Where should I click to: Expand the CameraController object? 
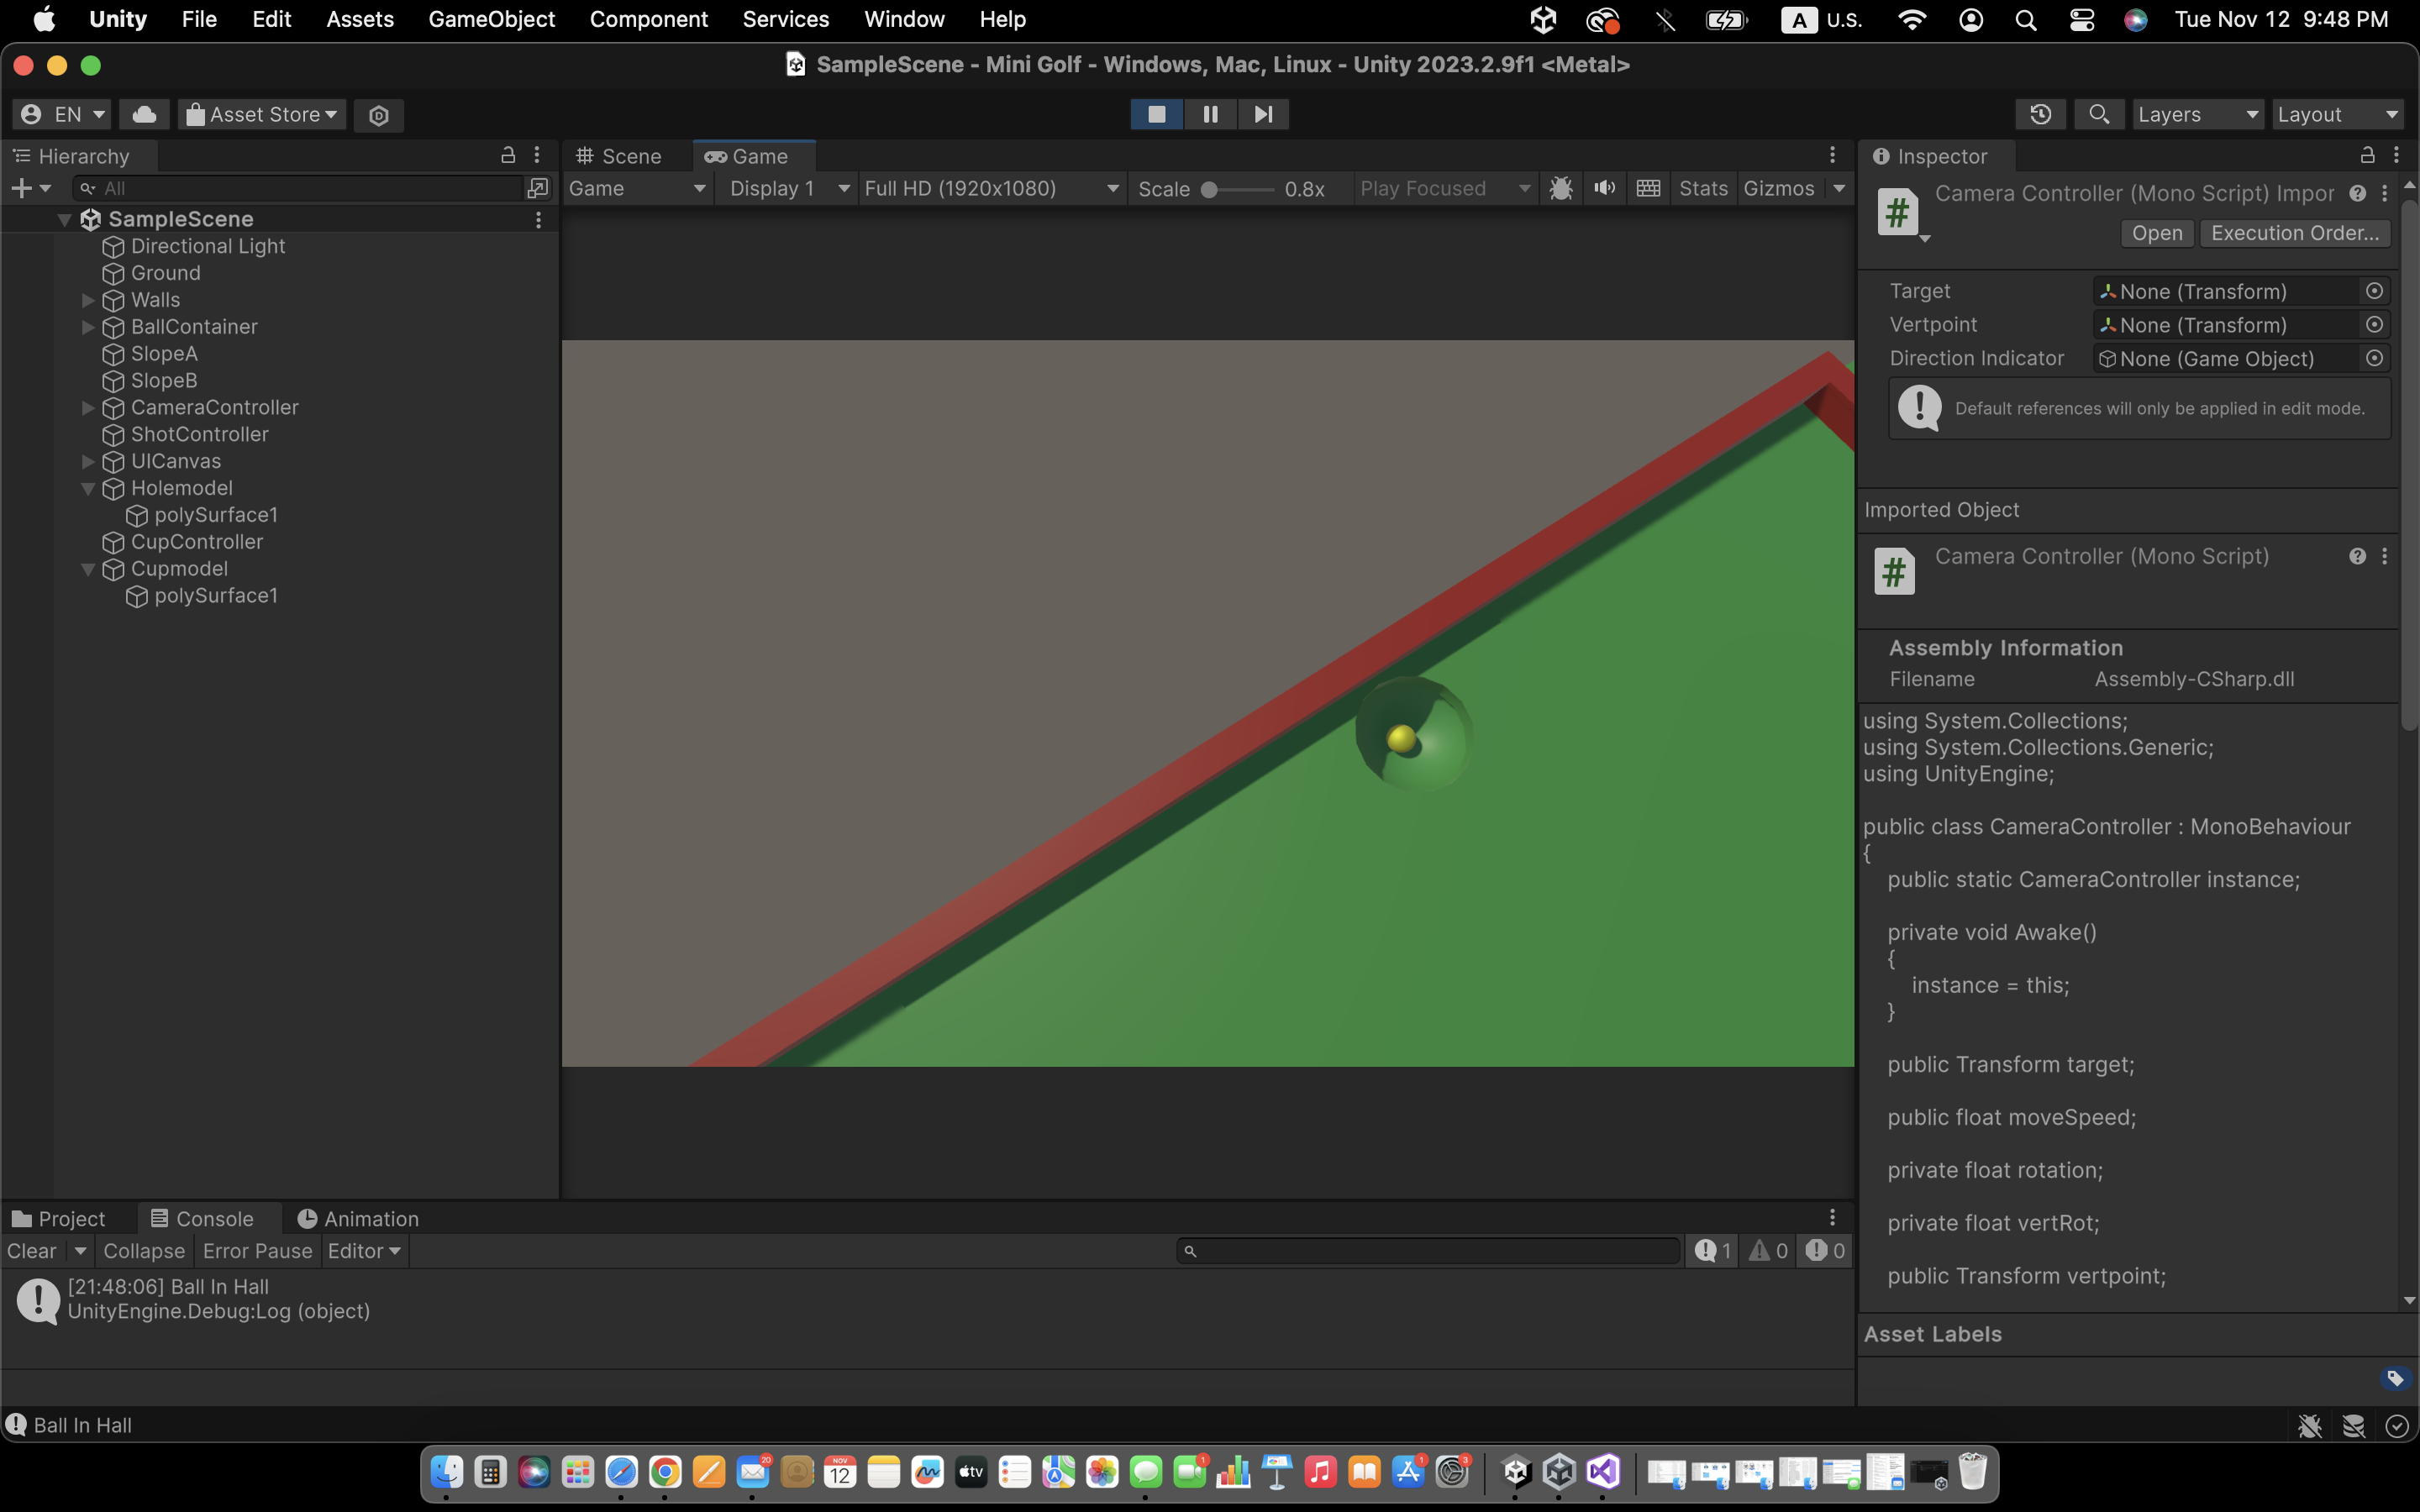pos(88,408)
